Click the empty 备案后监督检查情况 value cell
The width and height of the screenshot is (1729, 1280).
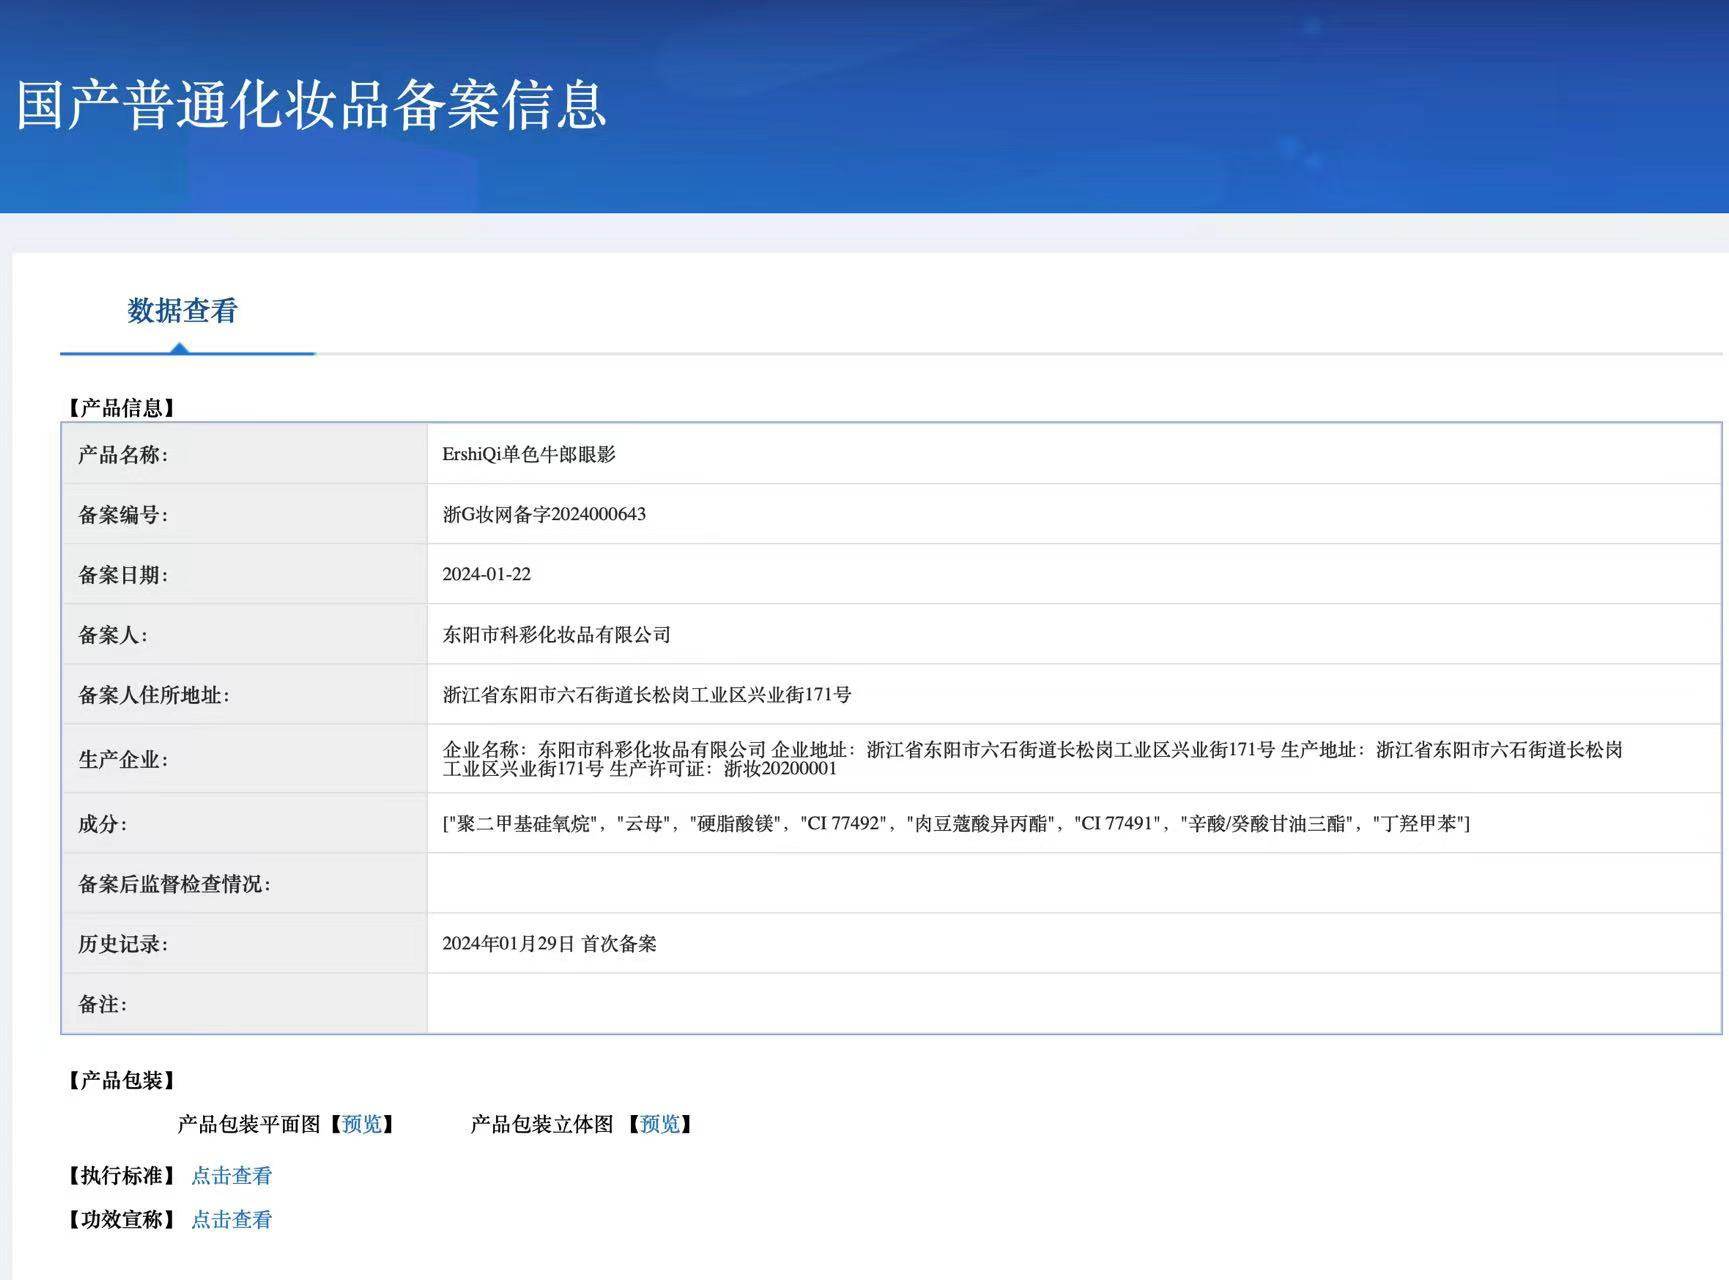[1074, 883]
